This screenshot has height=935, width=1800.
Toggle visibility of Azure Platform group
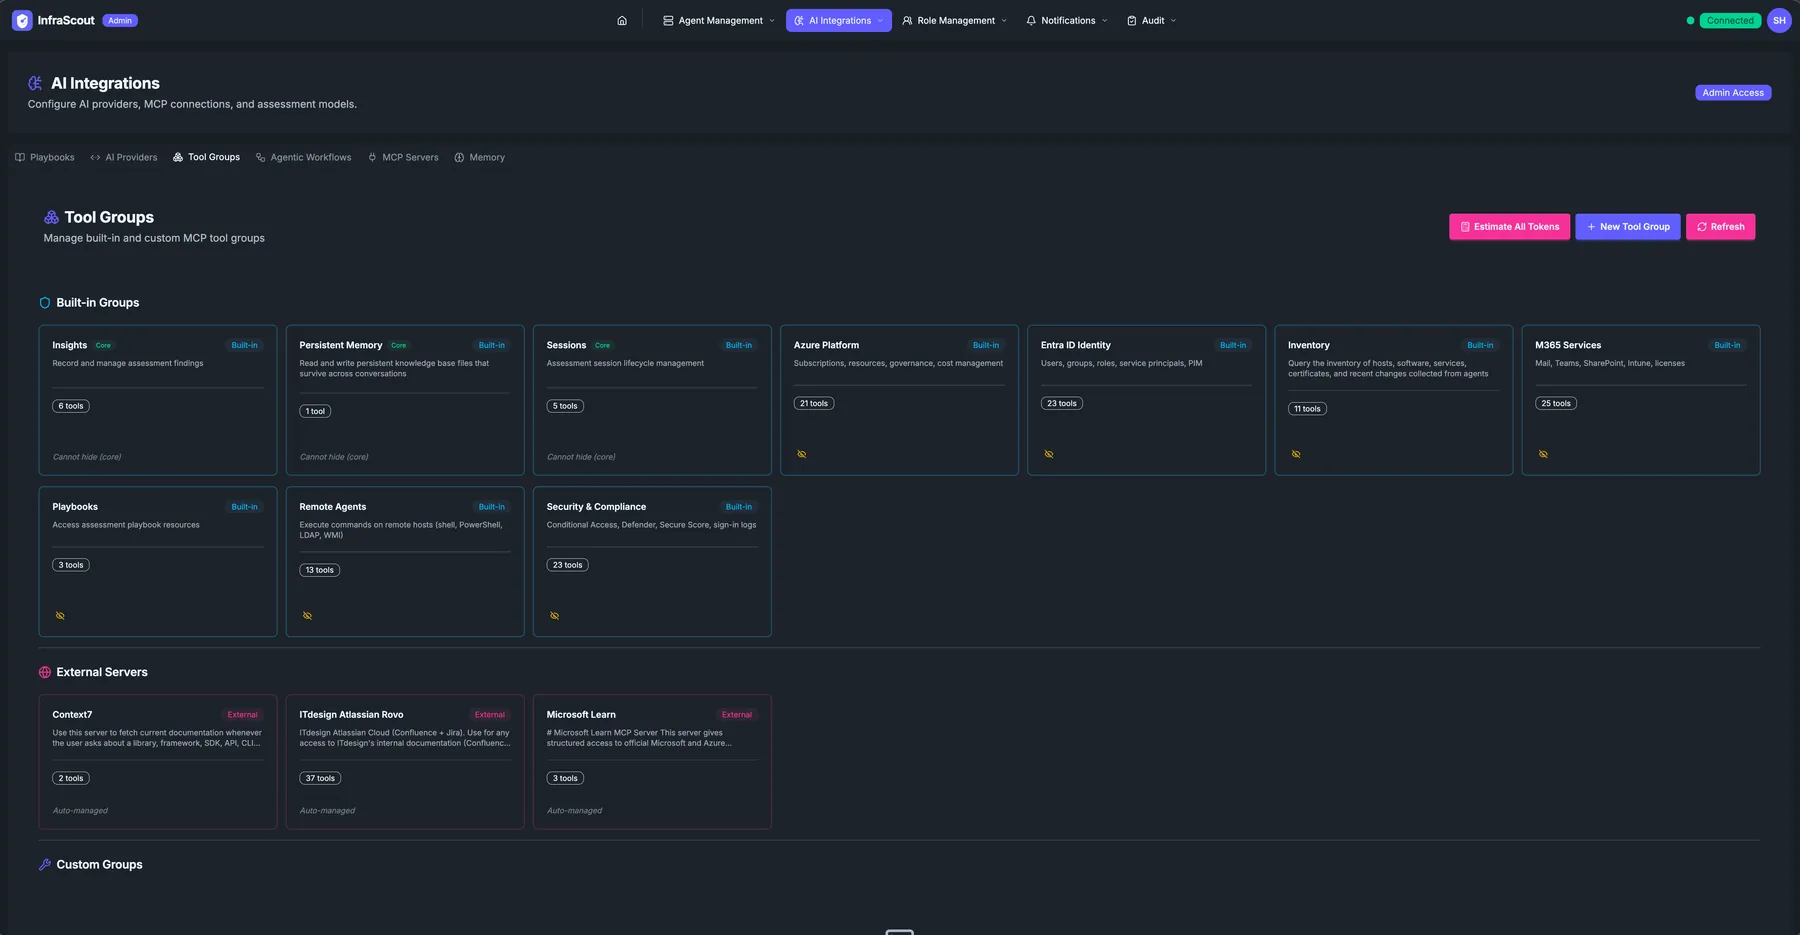(802, 454)
